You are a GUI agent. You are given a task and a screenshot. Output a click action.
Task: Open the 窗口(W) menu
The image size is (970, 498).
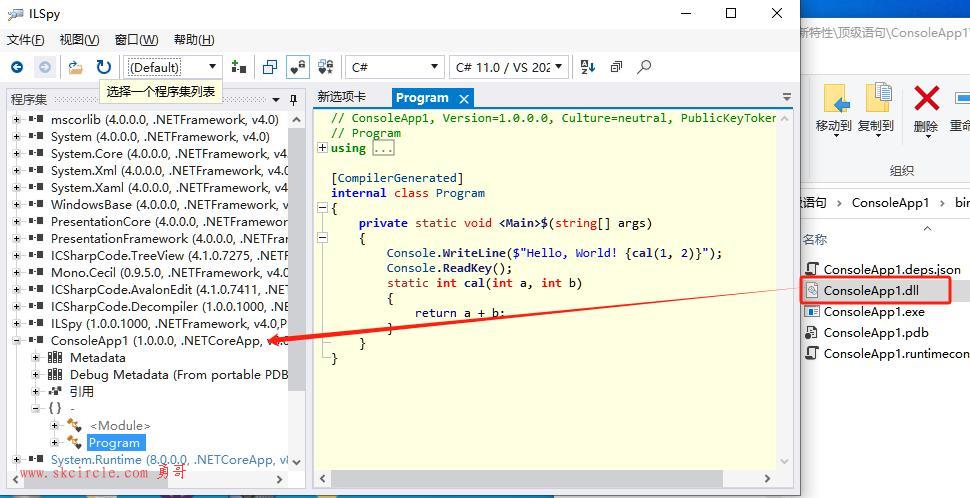click(x=137, y=40)
